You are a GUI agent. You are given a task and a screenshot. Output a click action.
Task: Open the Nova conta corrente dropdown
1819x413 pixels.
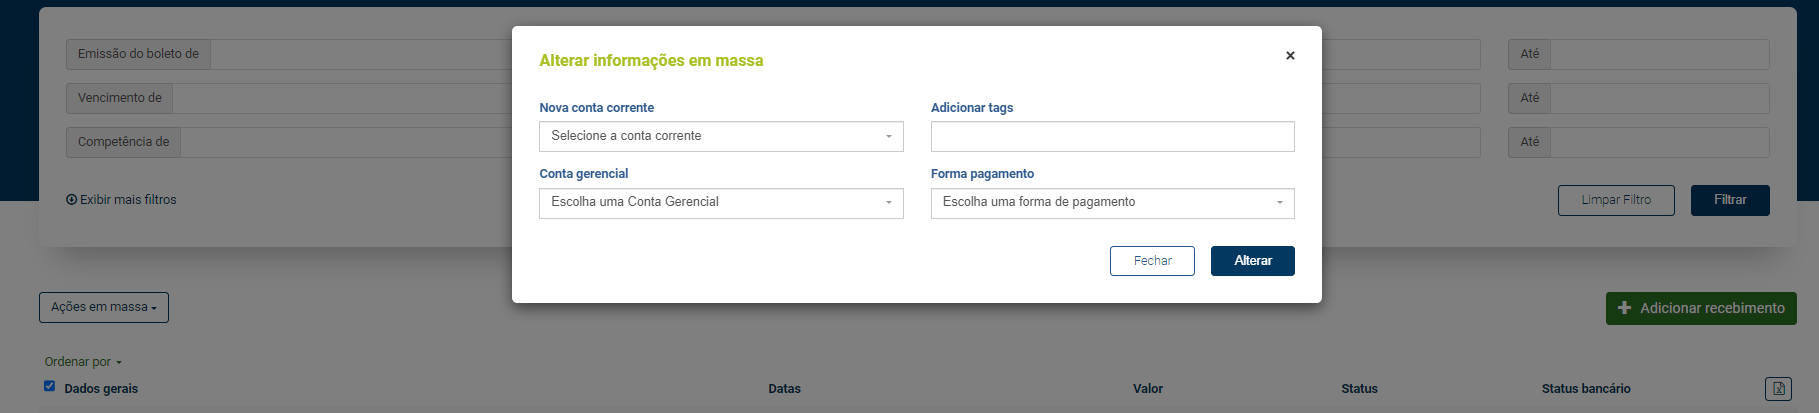(721, 136)
